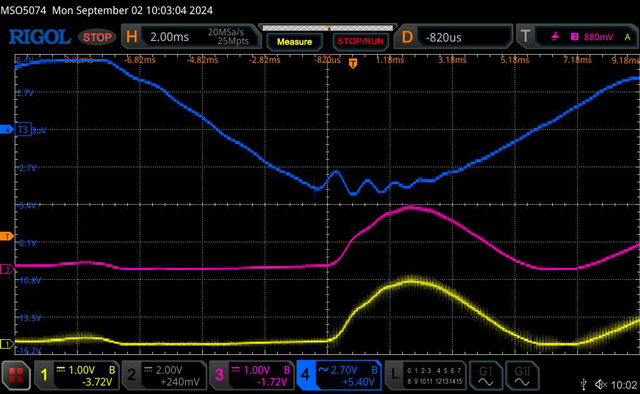Click the orange trigger position marker T
Screen dimensions: 640x394
coord(353,63)
